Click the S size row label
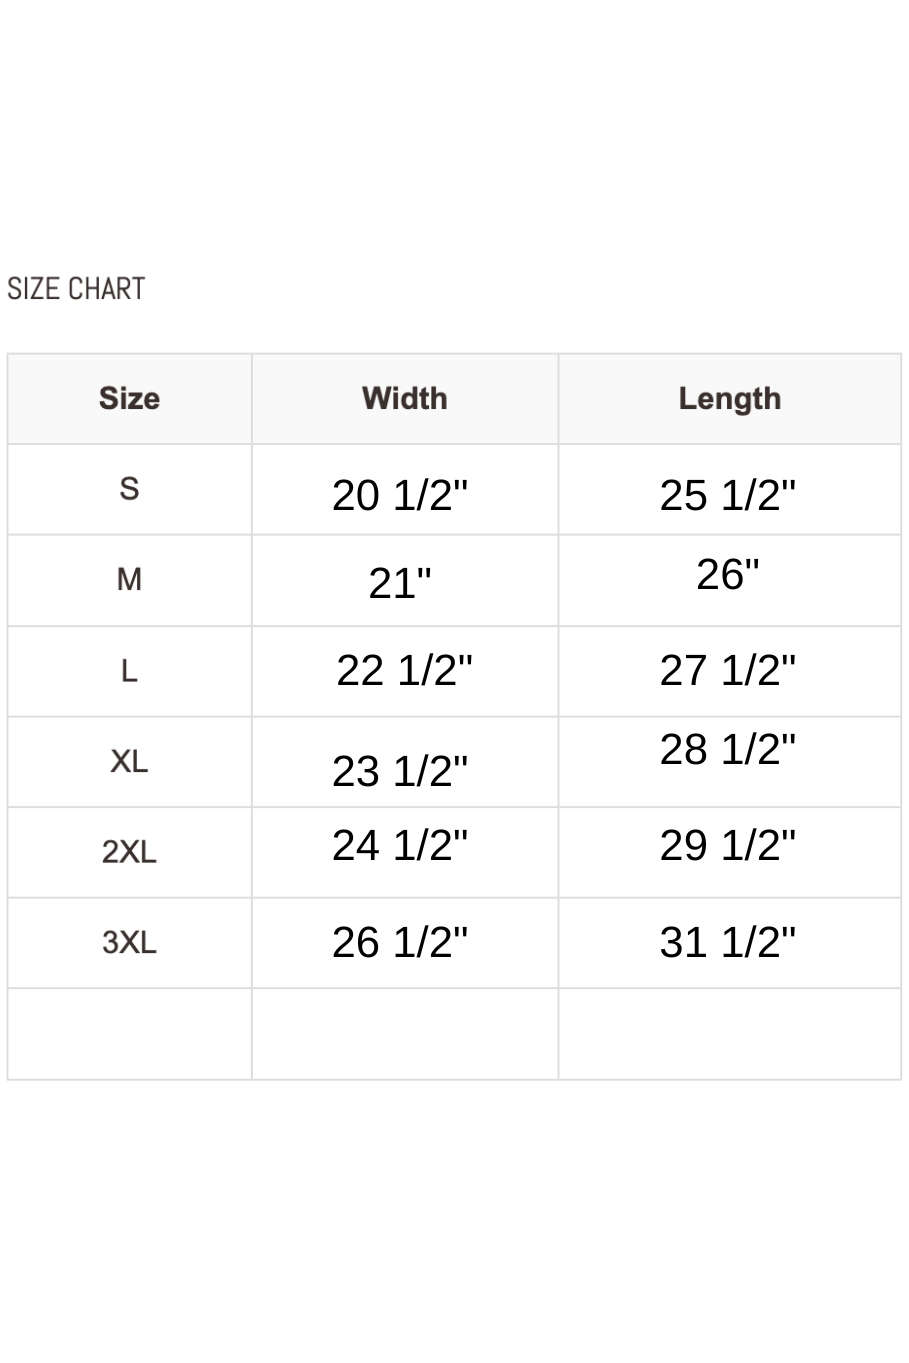The width and height of the screenshot is (909, 1363). (x=129, y=489)
